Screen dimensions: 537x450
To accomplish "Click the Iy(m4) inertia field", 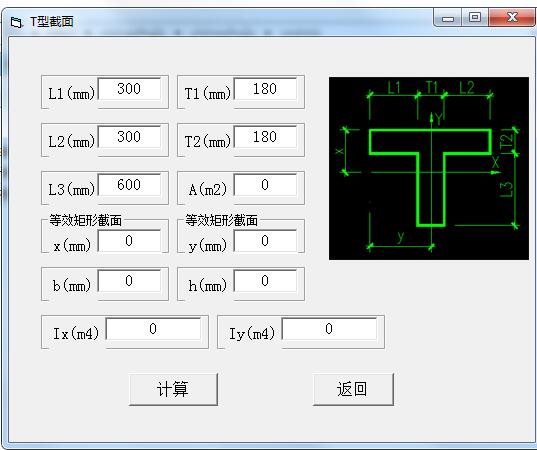I will tap(329, 329).
